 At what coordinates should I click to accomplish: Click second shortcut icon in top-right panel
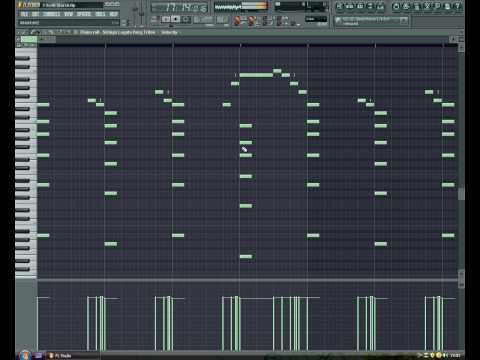click(349, 6)
